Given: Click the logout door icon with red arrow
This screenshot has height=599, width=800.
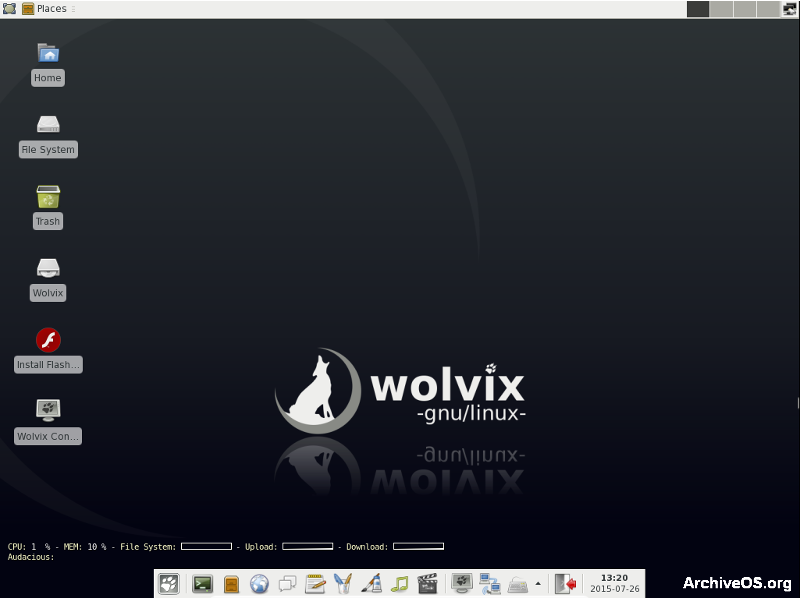Looking at the screenshot, I should (566, 584).
